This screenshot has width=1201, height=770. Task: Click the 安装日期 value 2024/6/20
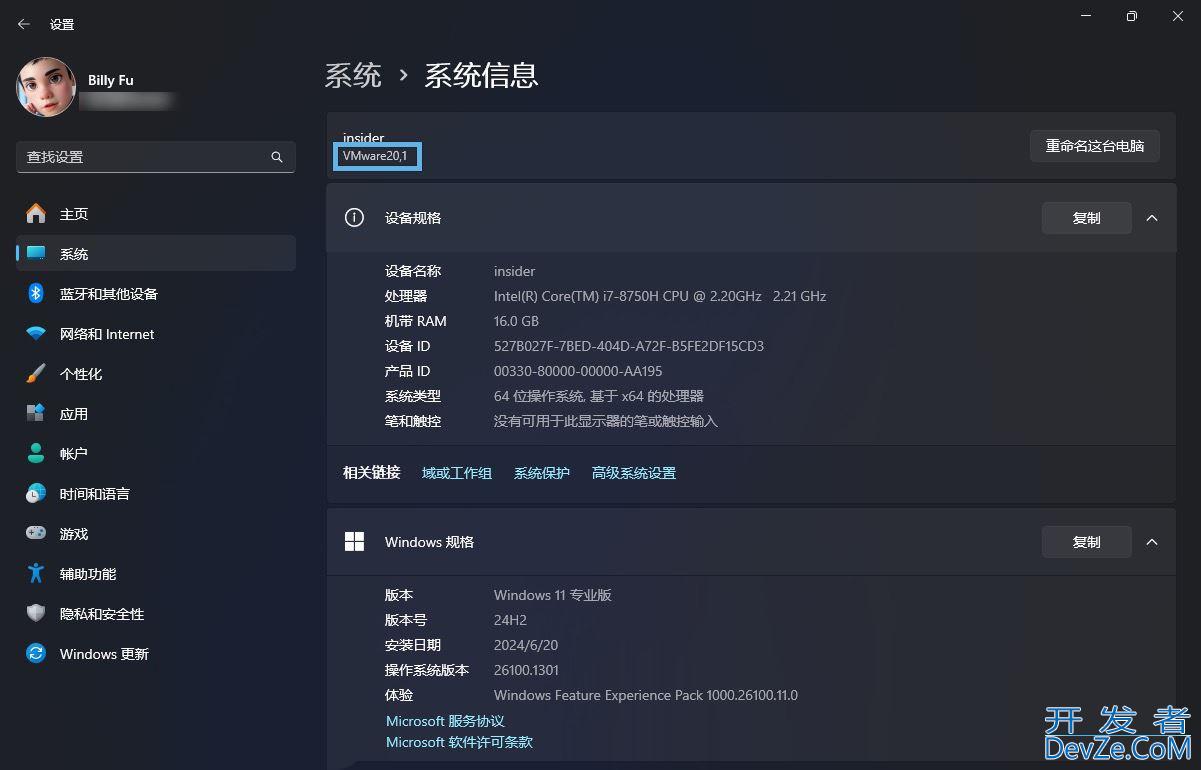click(526, 645)
